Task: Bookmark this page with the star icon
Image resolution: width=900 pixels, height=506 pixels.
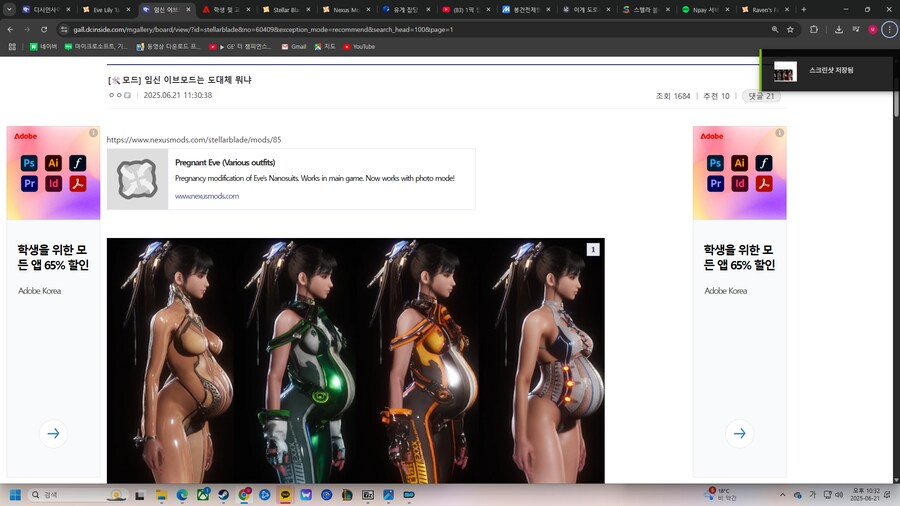Action: click(790, 29)
